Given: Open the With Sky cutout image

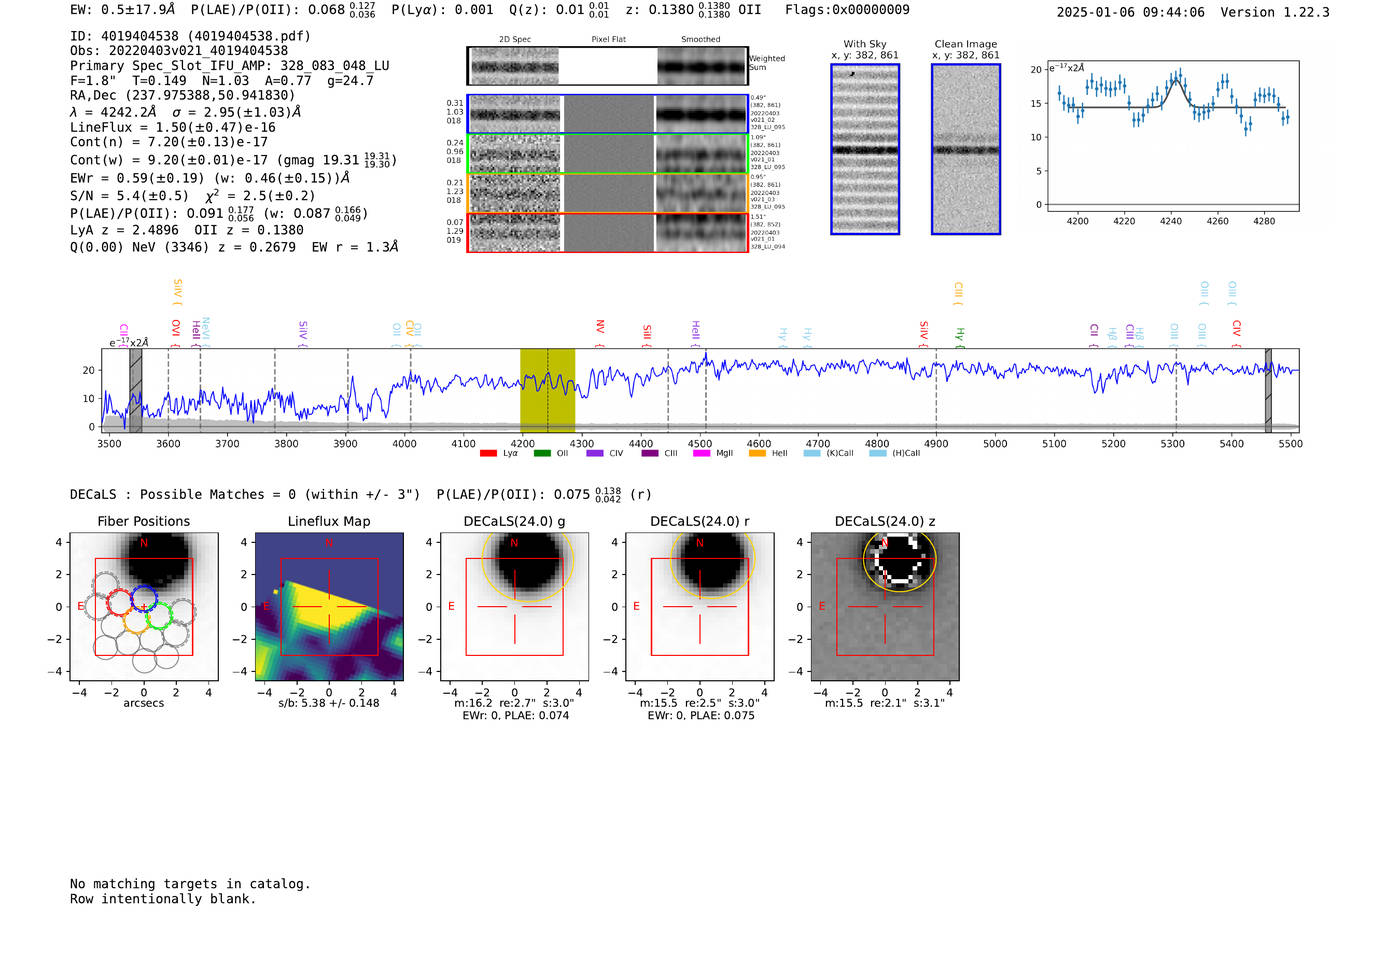Looking at the screenshot, I should (x=865, y=149).
